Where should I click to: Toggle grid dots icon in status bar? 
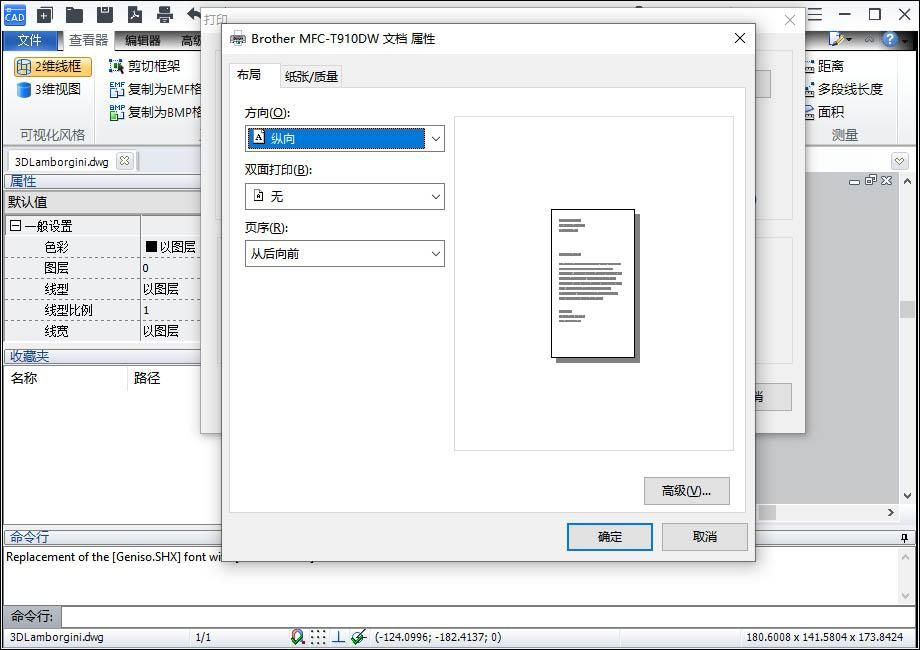tap(318, 637)
